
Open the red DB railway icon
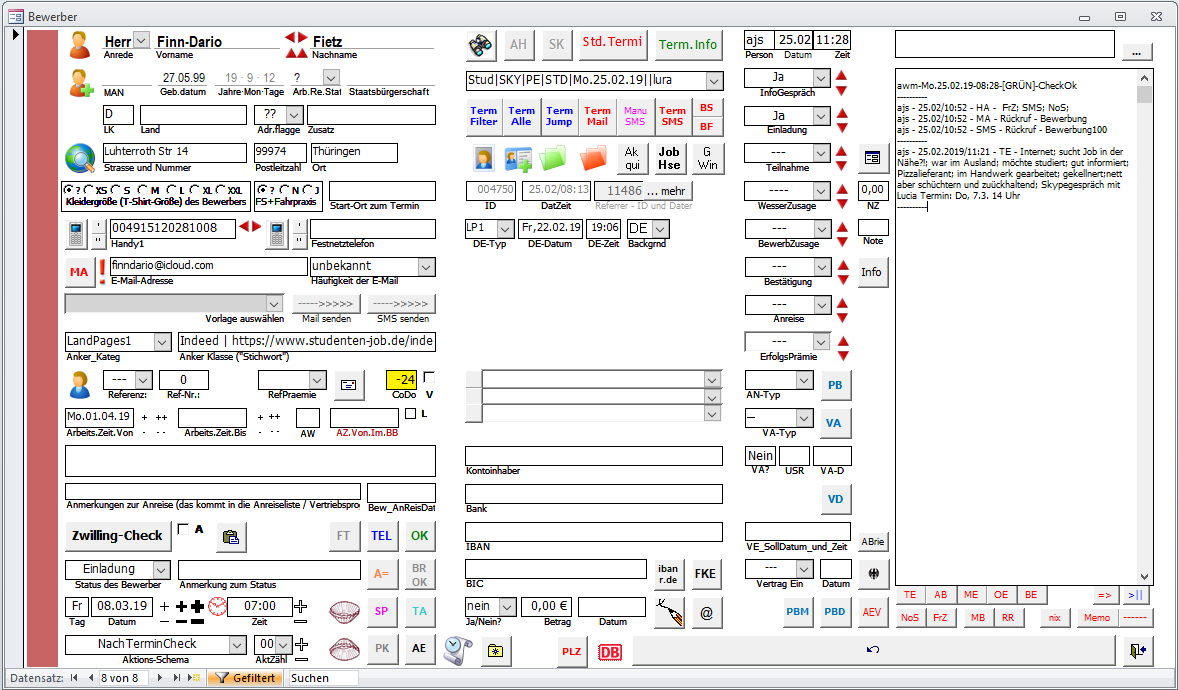(x=609, y=651)
